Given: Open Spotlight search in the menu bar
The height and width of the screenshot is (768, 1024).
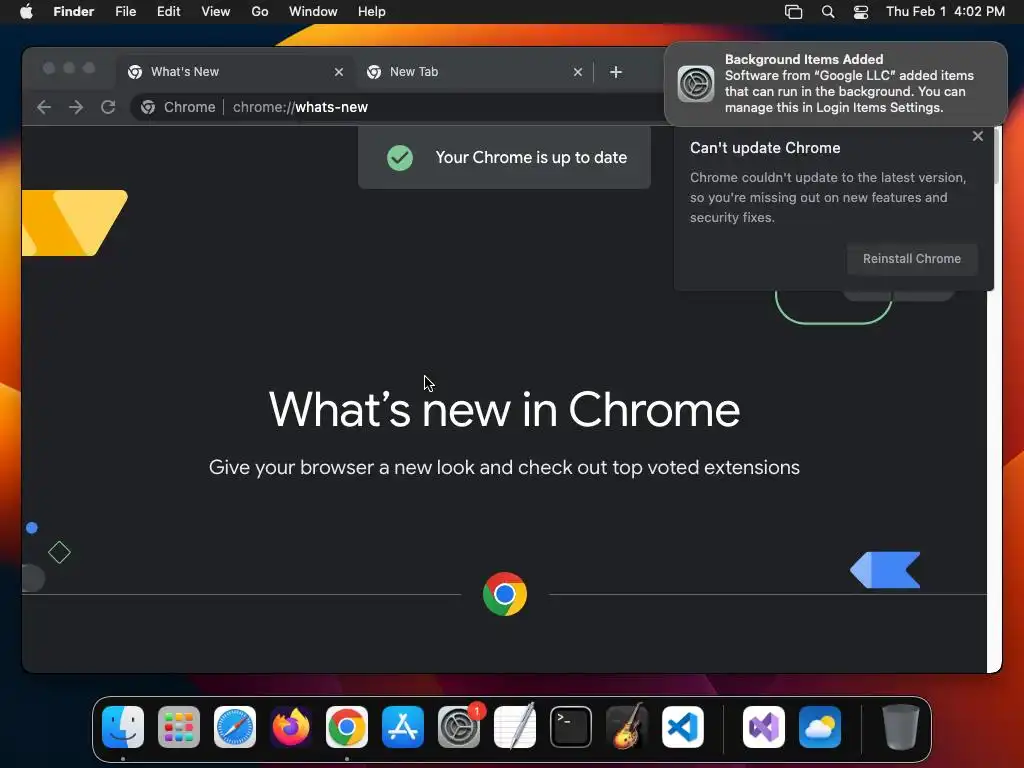Looking at the screenshot, I should 827,12.
